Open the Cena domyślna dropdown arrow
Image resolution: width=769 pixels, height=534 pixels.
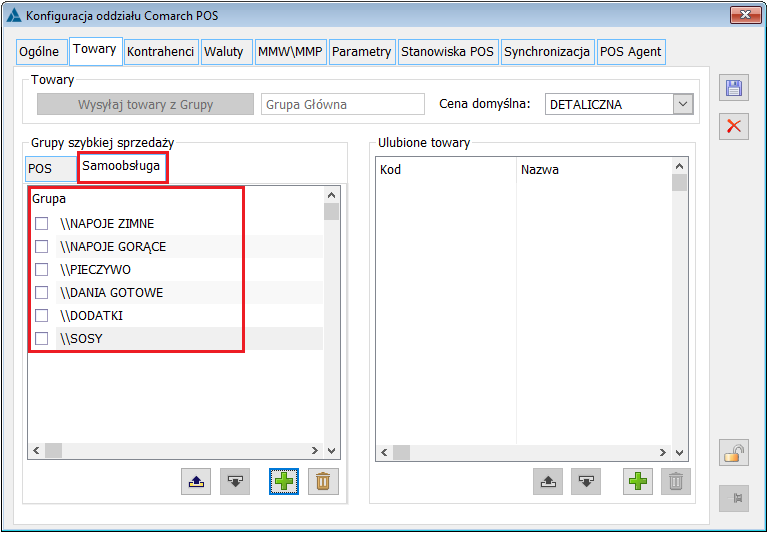tap(683, 104)
